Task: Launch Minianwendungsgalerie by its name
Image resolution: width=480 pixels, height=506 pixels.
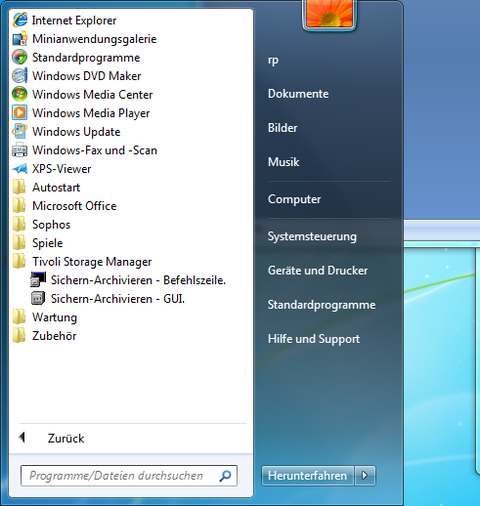Action: tap(94, 39)
